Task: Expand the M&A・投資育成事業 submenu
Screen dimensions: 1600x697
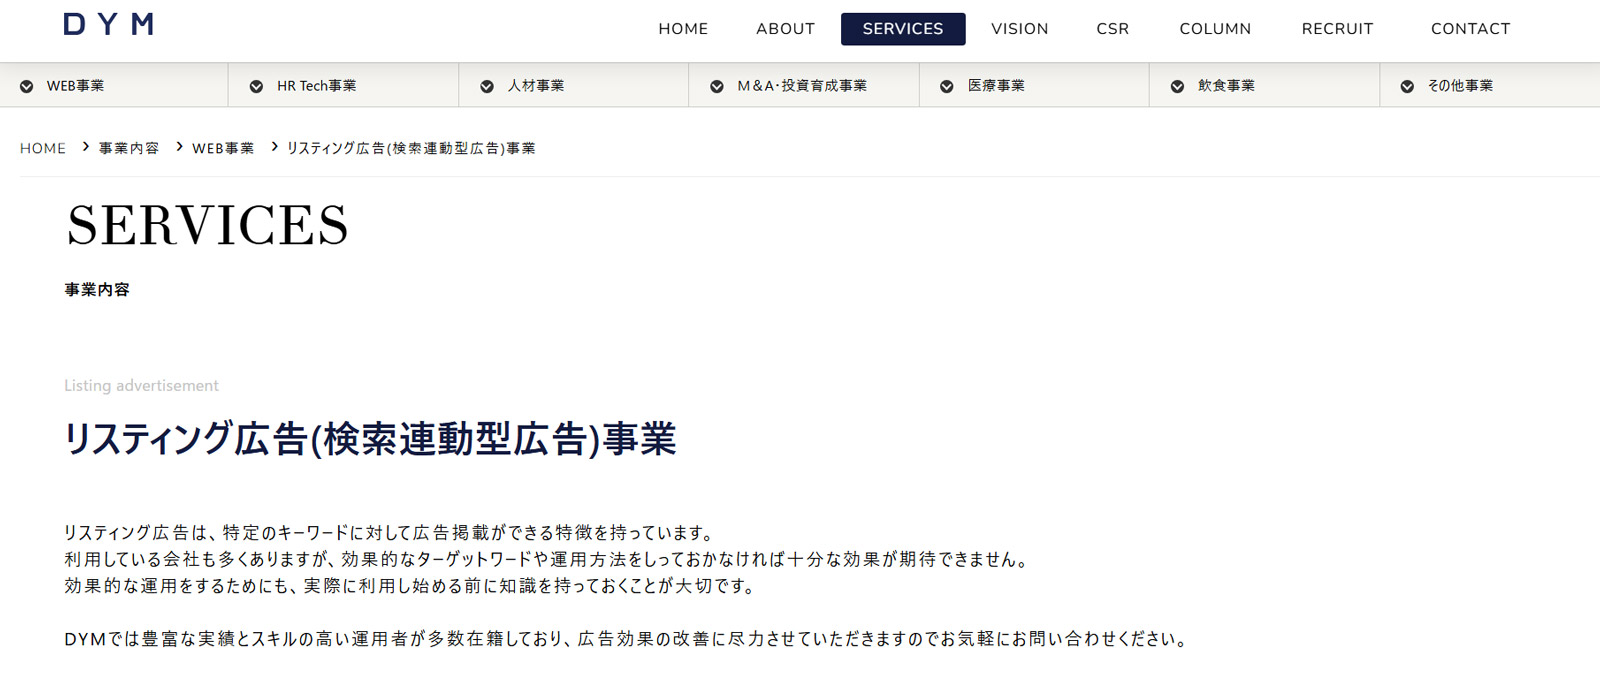Action: 804,86
